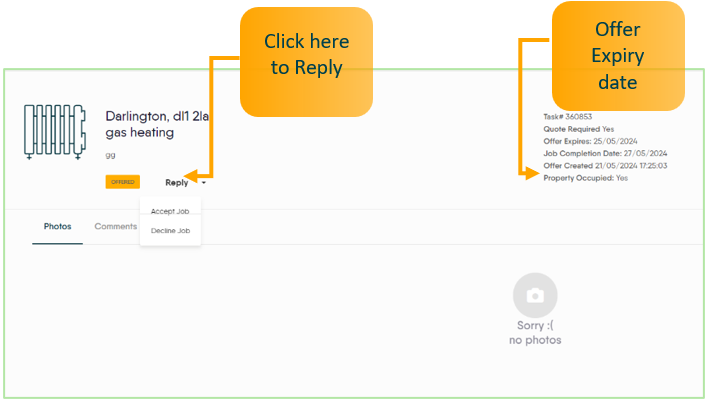Click the Property Occupied field

click(x=586, y=177)
